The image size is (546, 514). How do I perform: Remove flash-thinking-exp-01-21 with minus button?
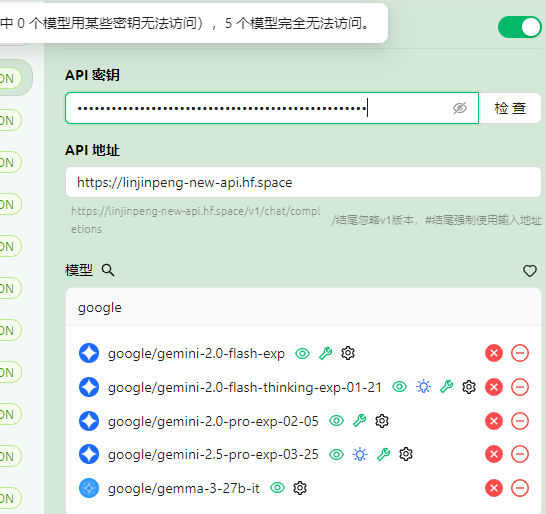(520, 387)
